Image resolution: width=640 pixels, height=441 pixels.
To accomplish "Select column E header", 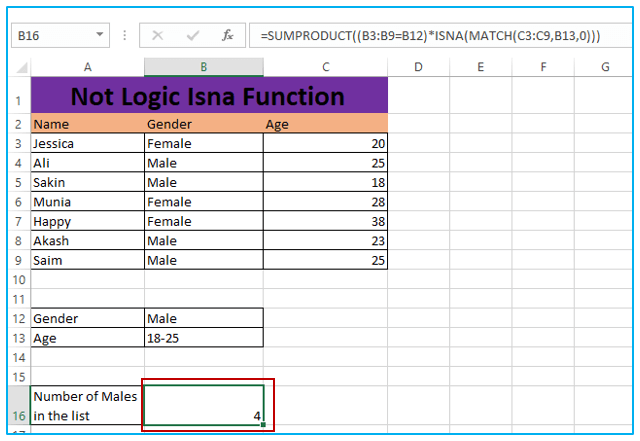I will point(481,67).
